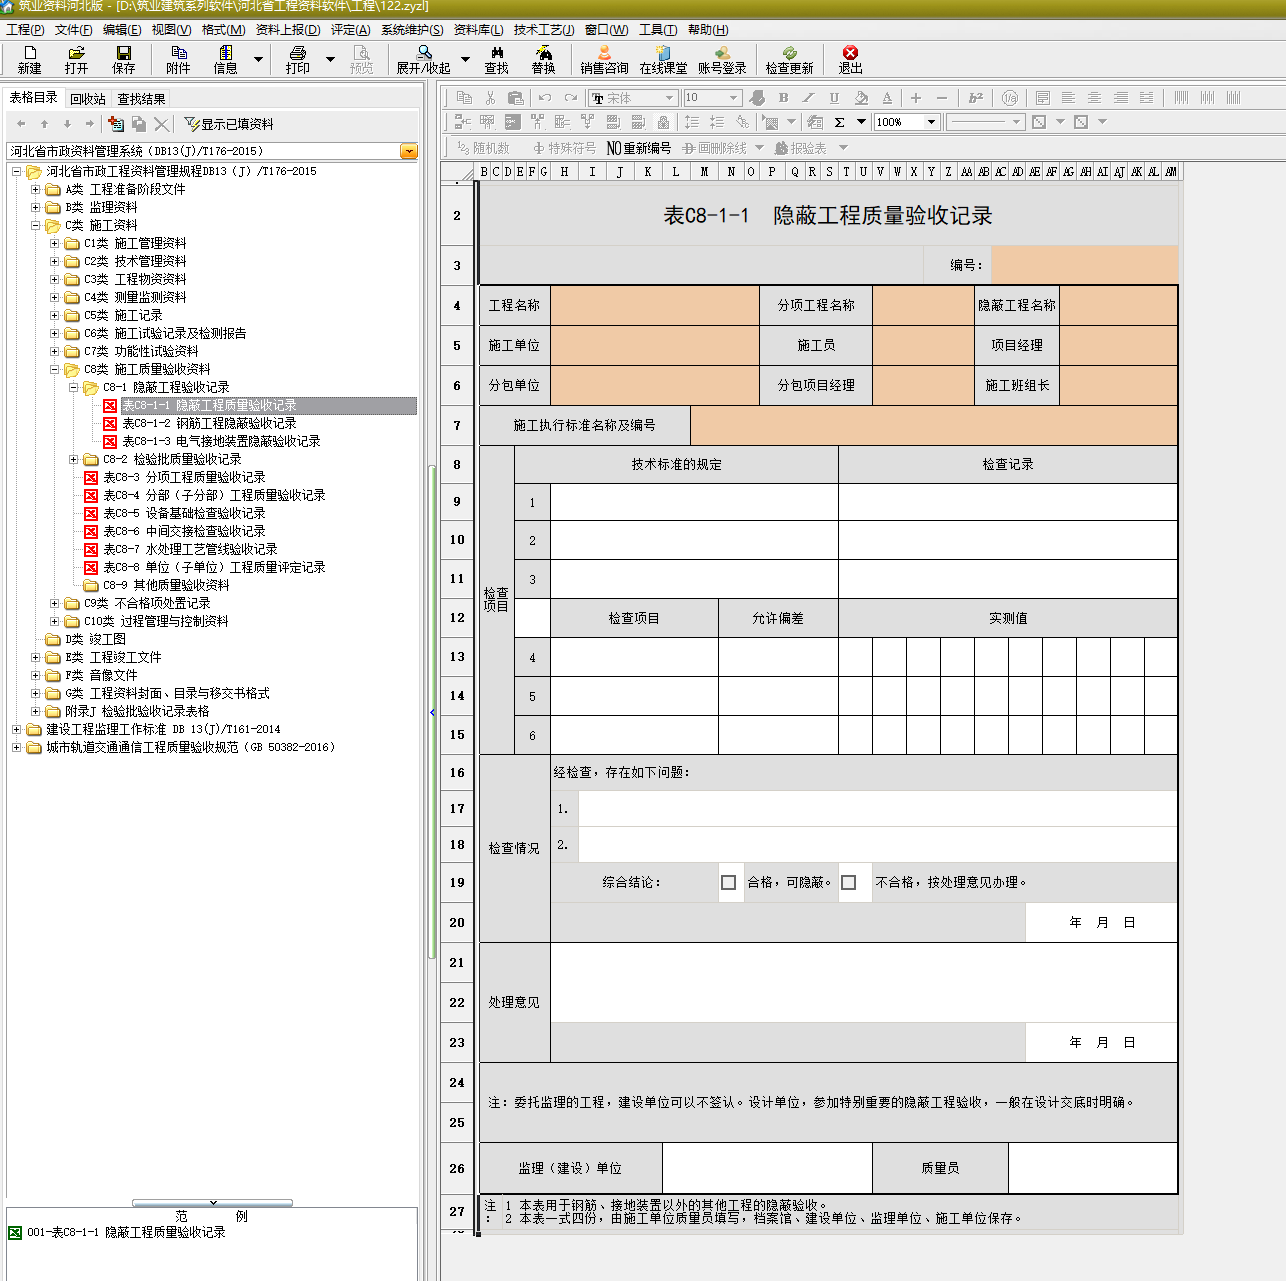Open 在线课堂 online classroom

[x=663, y=60]
